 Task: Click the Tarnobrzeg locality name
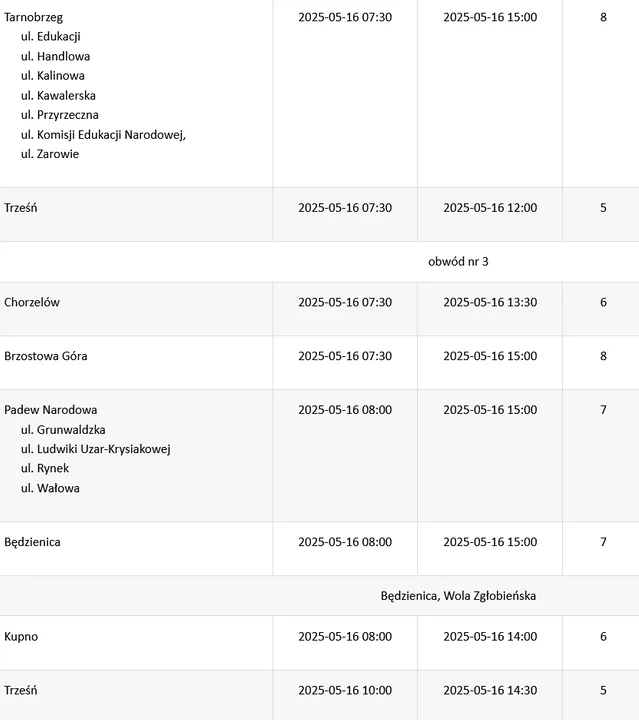tap(33, 17)
